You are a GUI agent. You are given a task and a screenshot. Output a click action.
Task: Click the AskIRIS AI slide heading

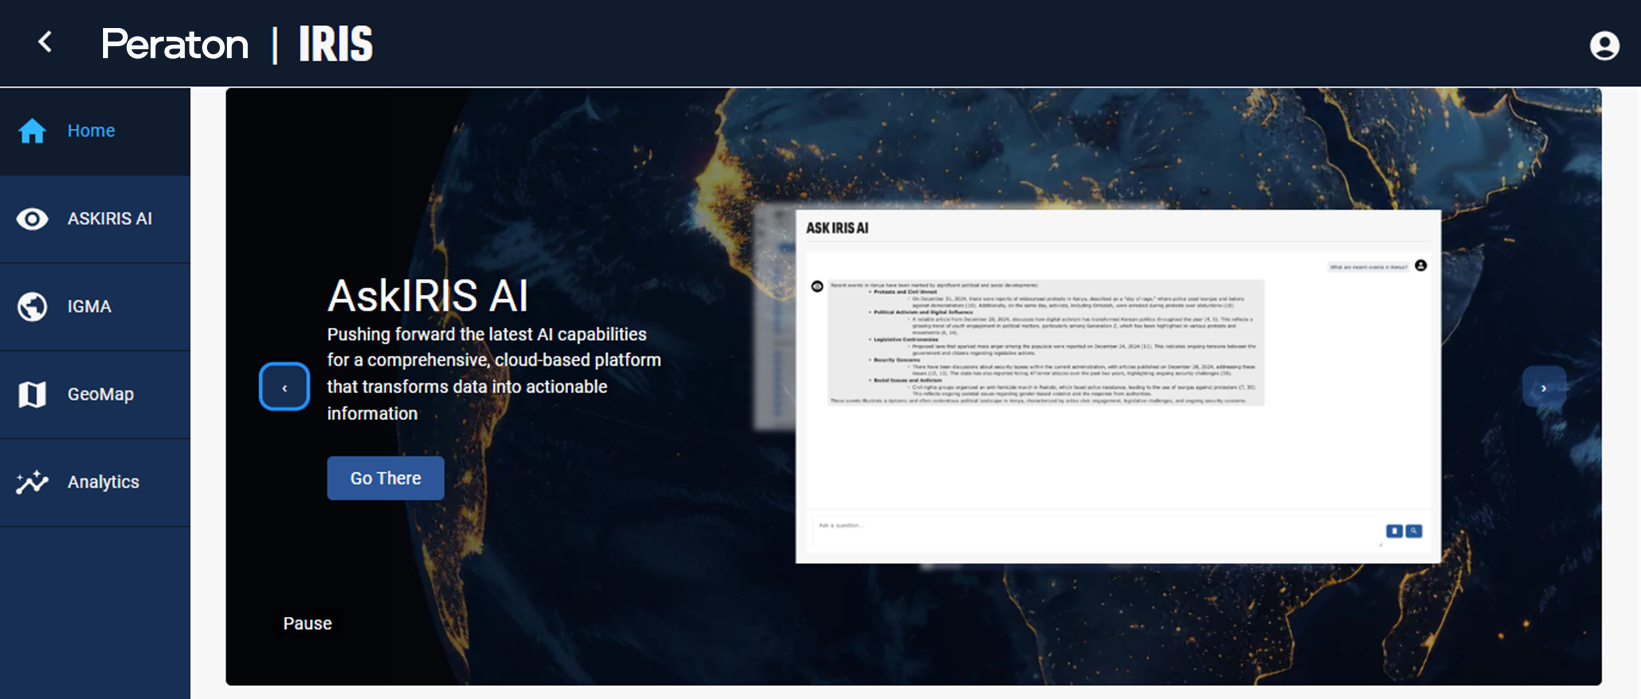[427, 296]
